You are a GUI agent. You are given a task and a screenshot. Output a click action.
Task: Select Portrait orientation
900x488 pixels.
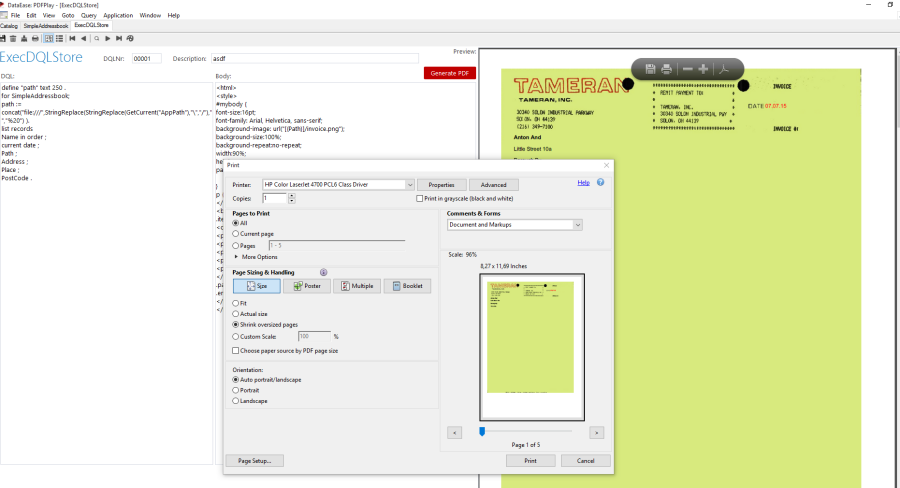click(235, 390)
